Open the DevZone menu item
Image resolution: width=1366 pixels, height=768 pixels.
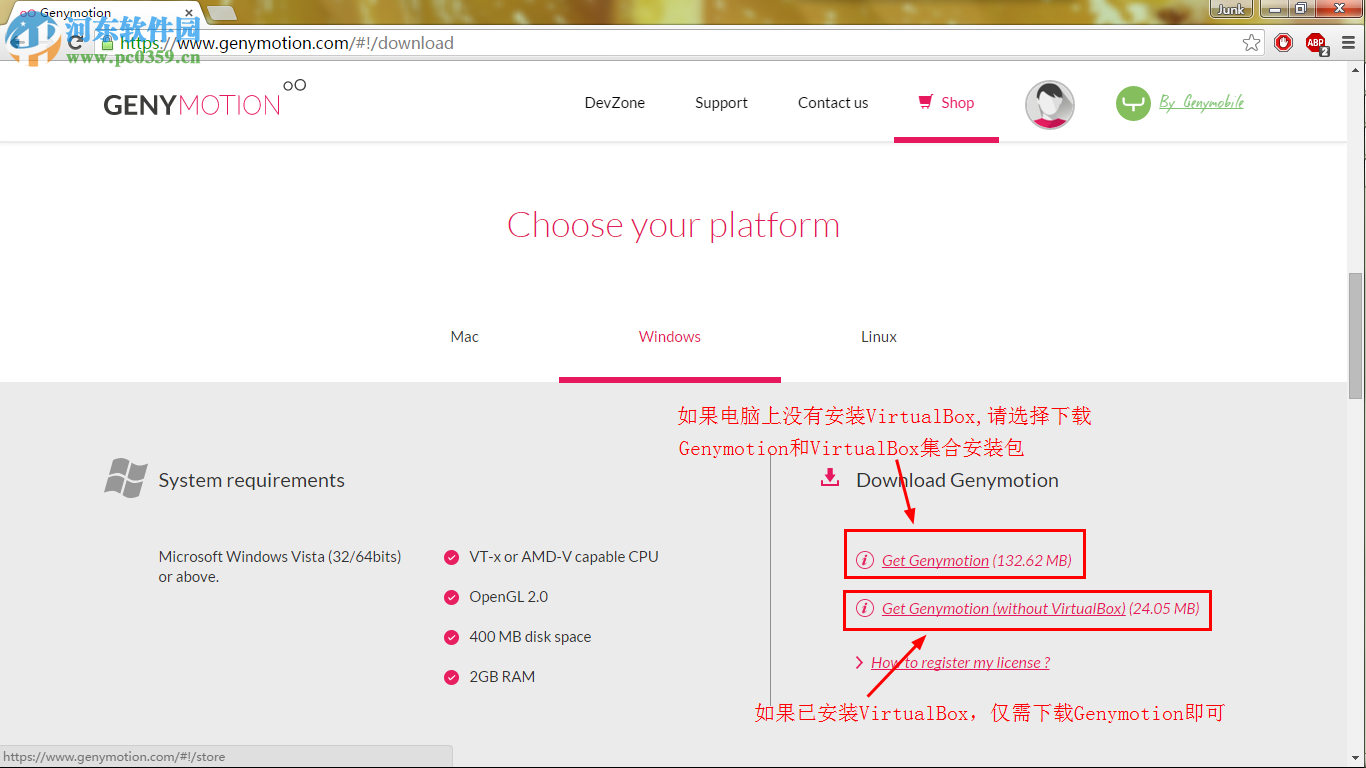click(x=614, y=103)
